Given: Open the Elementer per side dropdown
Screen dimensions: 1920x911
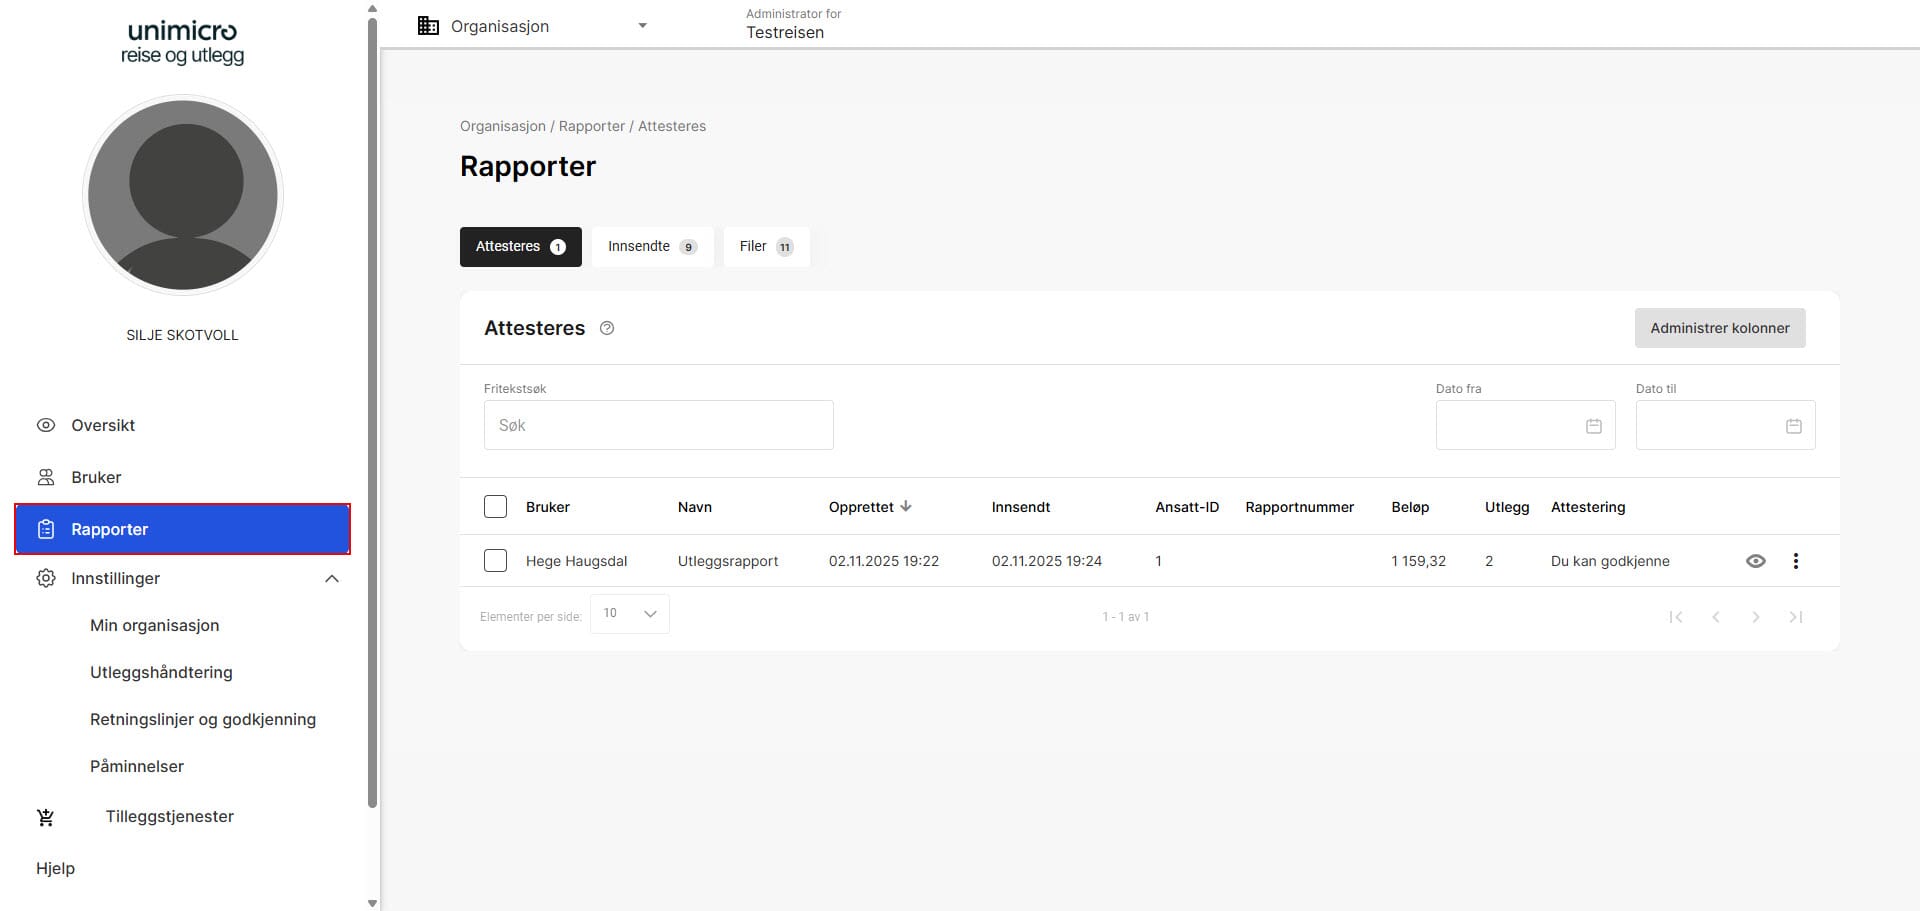Looking at the screenshot, I should coord(630,614).
